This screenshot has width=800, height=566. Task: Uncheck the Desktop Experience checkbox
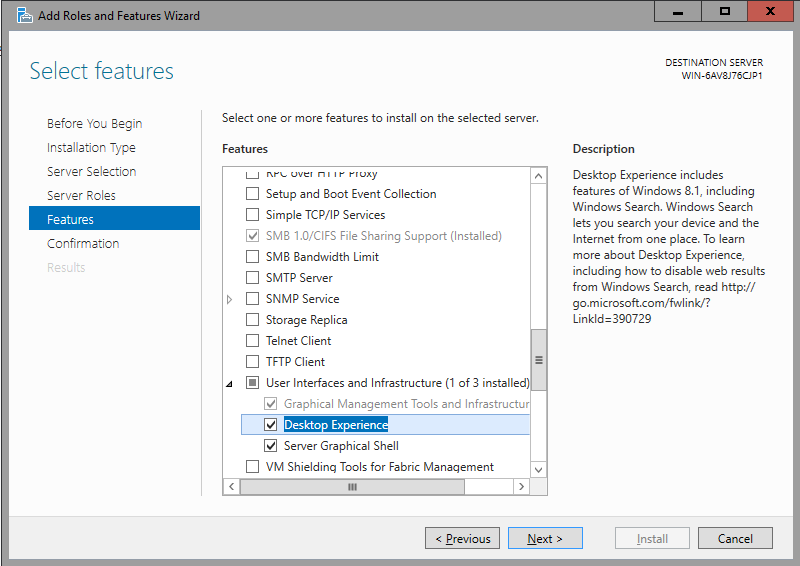point(270,425)
